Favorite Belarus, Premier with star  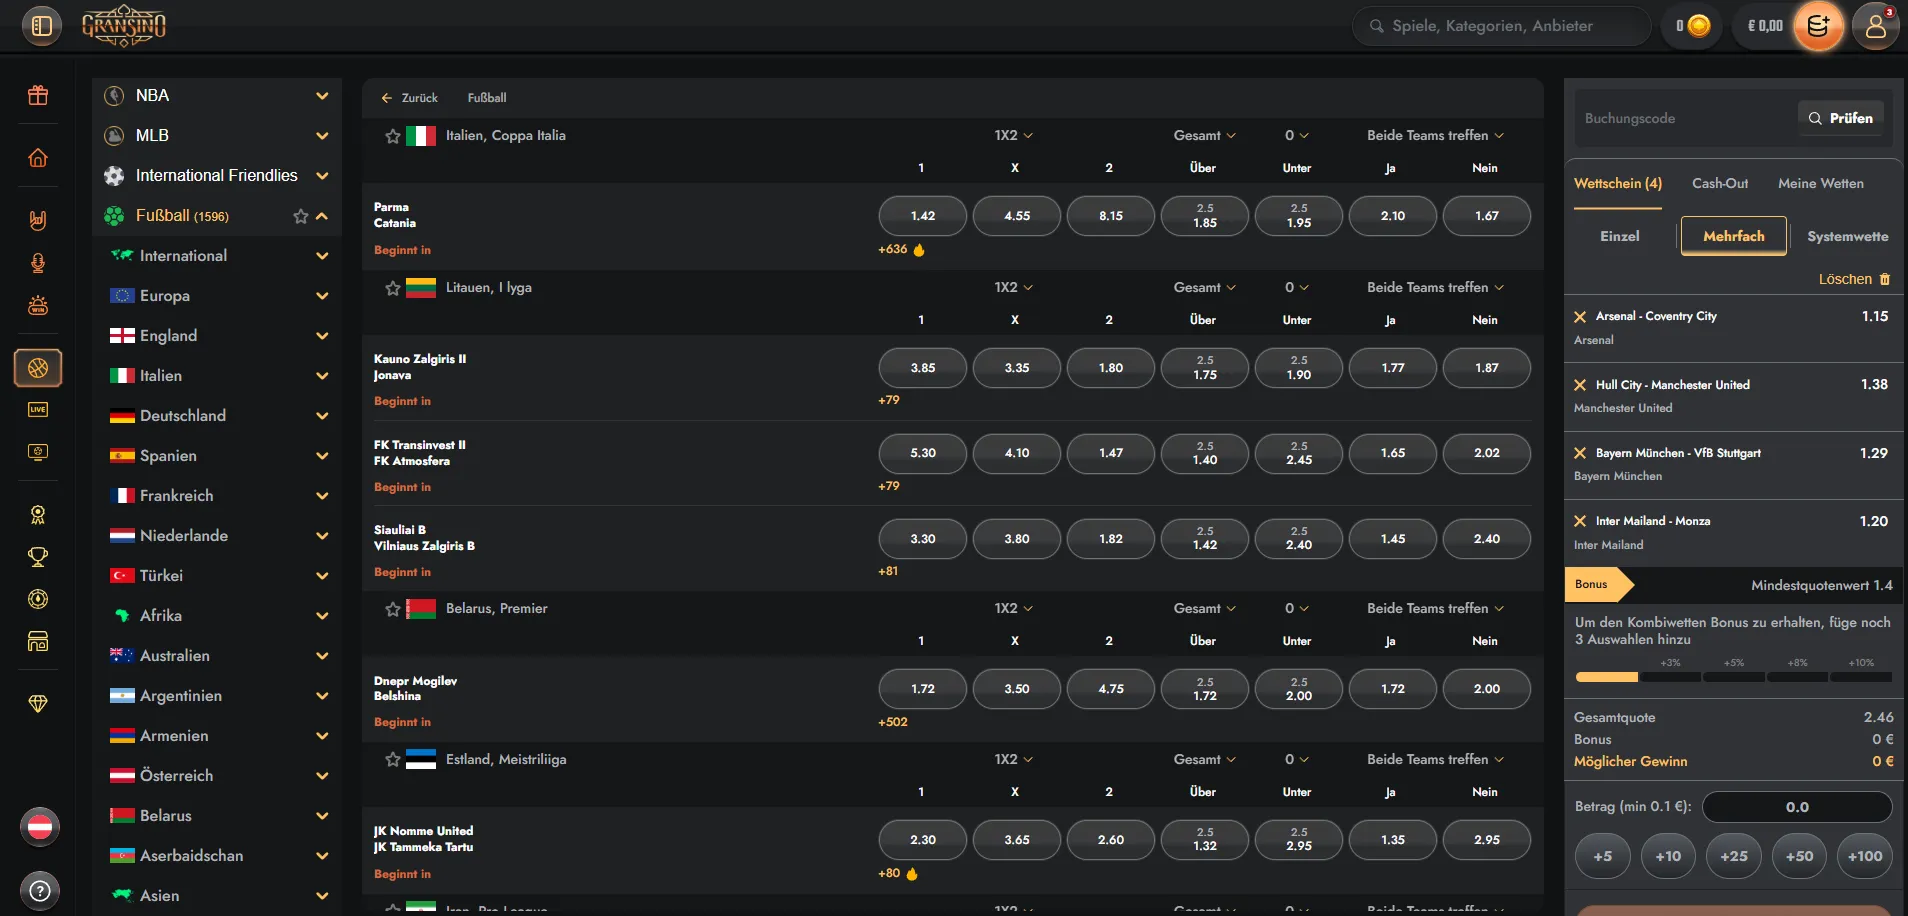point(393,609)
